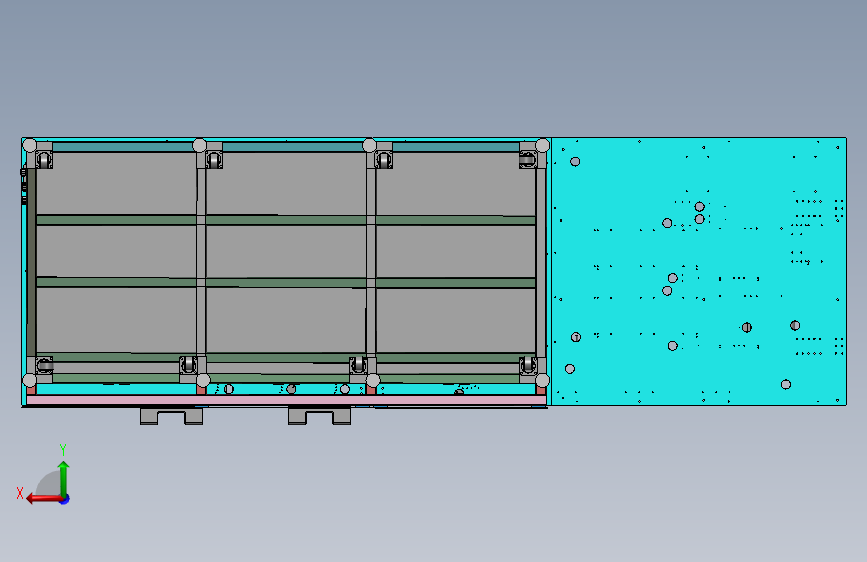
Task: Click the red "X" label of the triad
Action: coord(20,493)
